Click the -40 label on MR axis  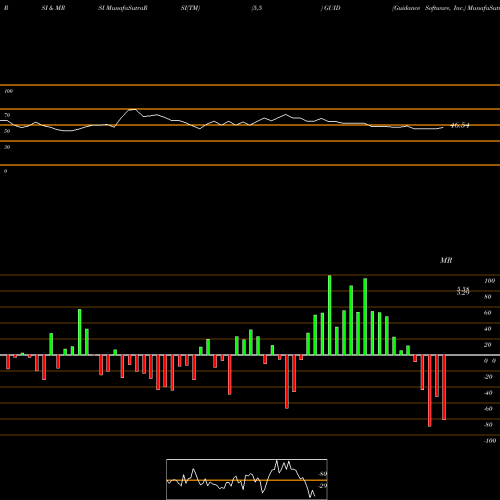488,393
